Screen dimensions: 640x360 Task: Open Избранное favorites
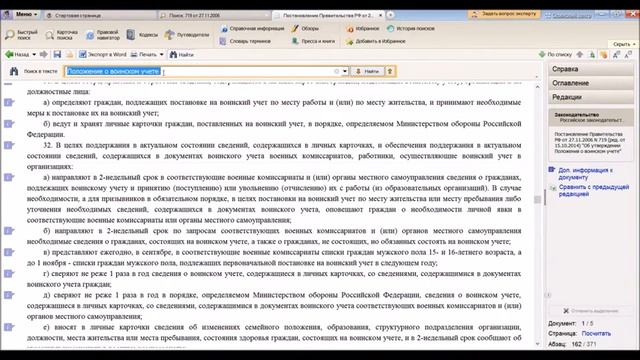point(363,29)
